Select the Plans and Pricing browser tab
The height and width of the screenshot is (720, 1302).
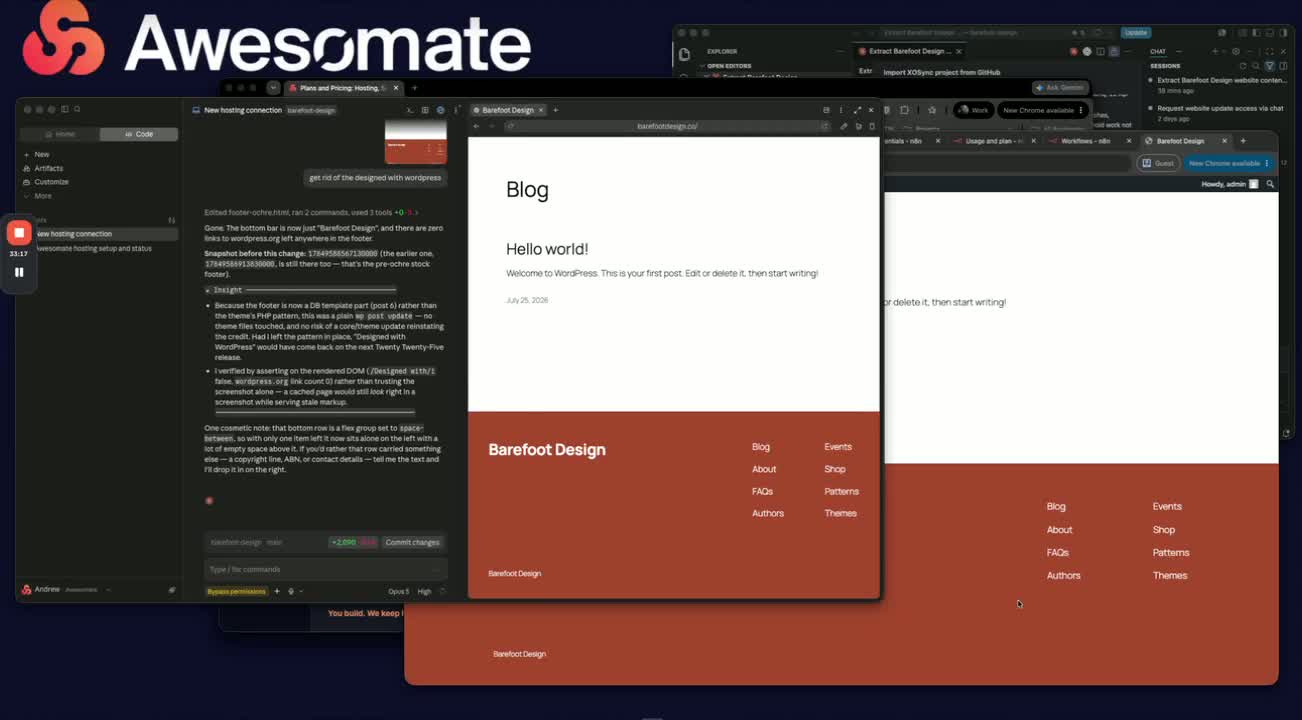click(345, 88)
